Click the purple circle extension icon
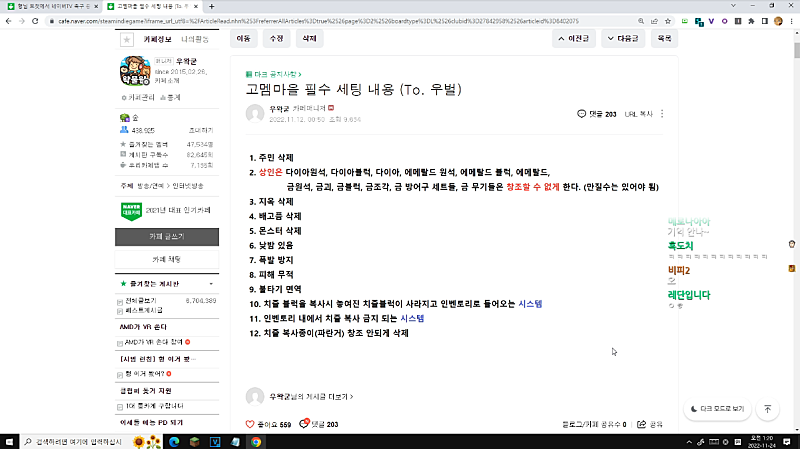Image resolution: width=800 pixels, height=449 pixels. tap(724, 21)
